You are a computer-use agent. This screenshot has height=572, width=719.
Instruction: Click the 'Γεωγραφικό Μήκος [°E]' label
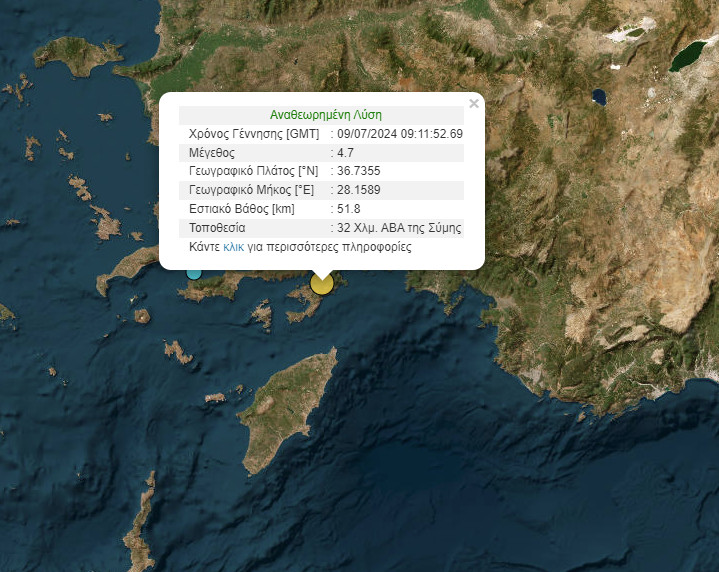coord(255,190)
